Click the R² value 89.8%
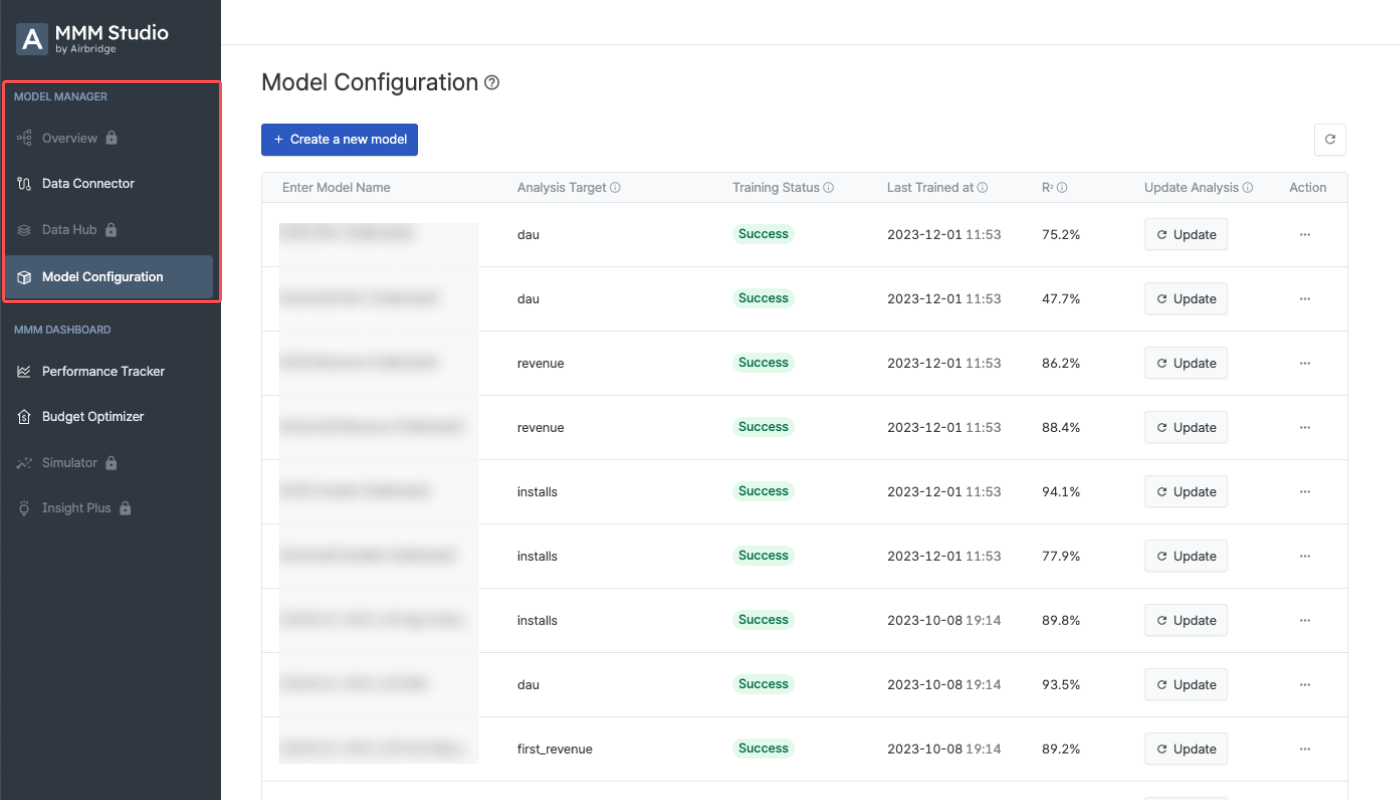Image resolution: width=1400 pixels, height=800 pixels. tap(1061, 621)
